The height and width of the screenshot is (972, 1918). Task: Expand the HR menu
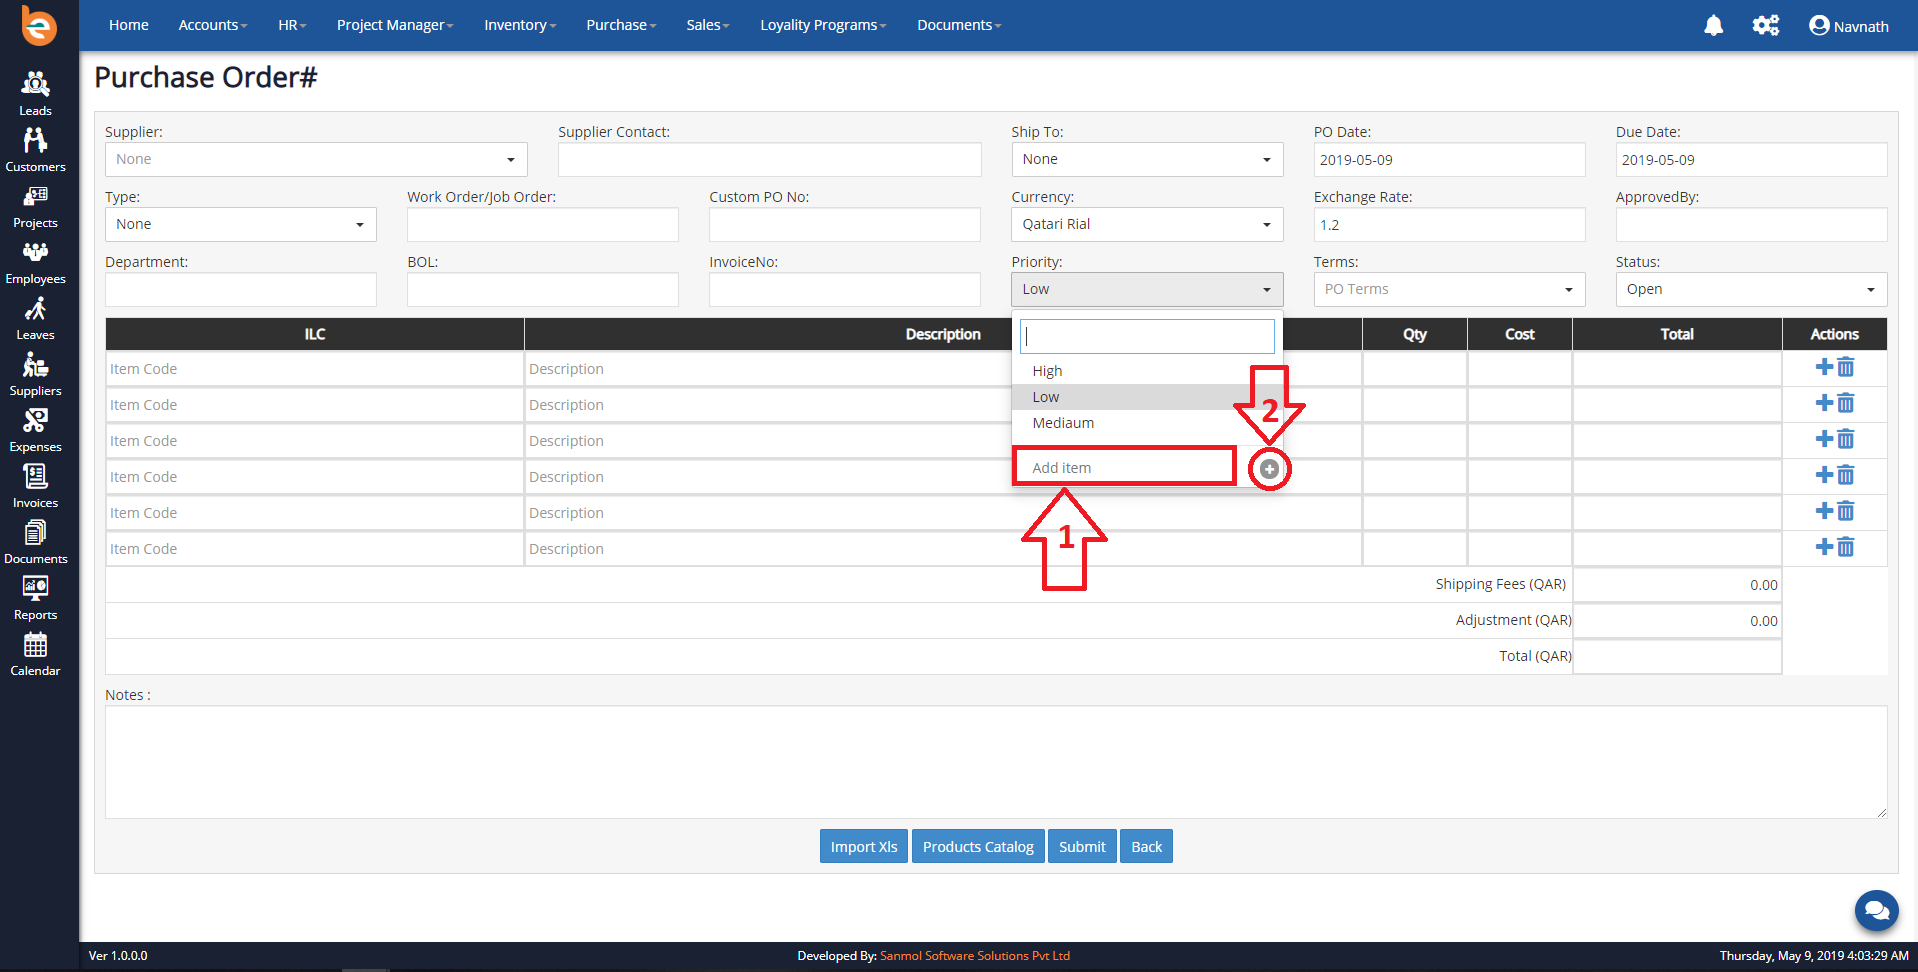point(292,25)
